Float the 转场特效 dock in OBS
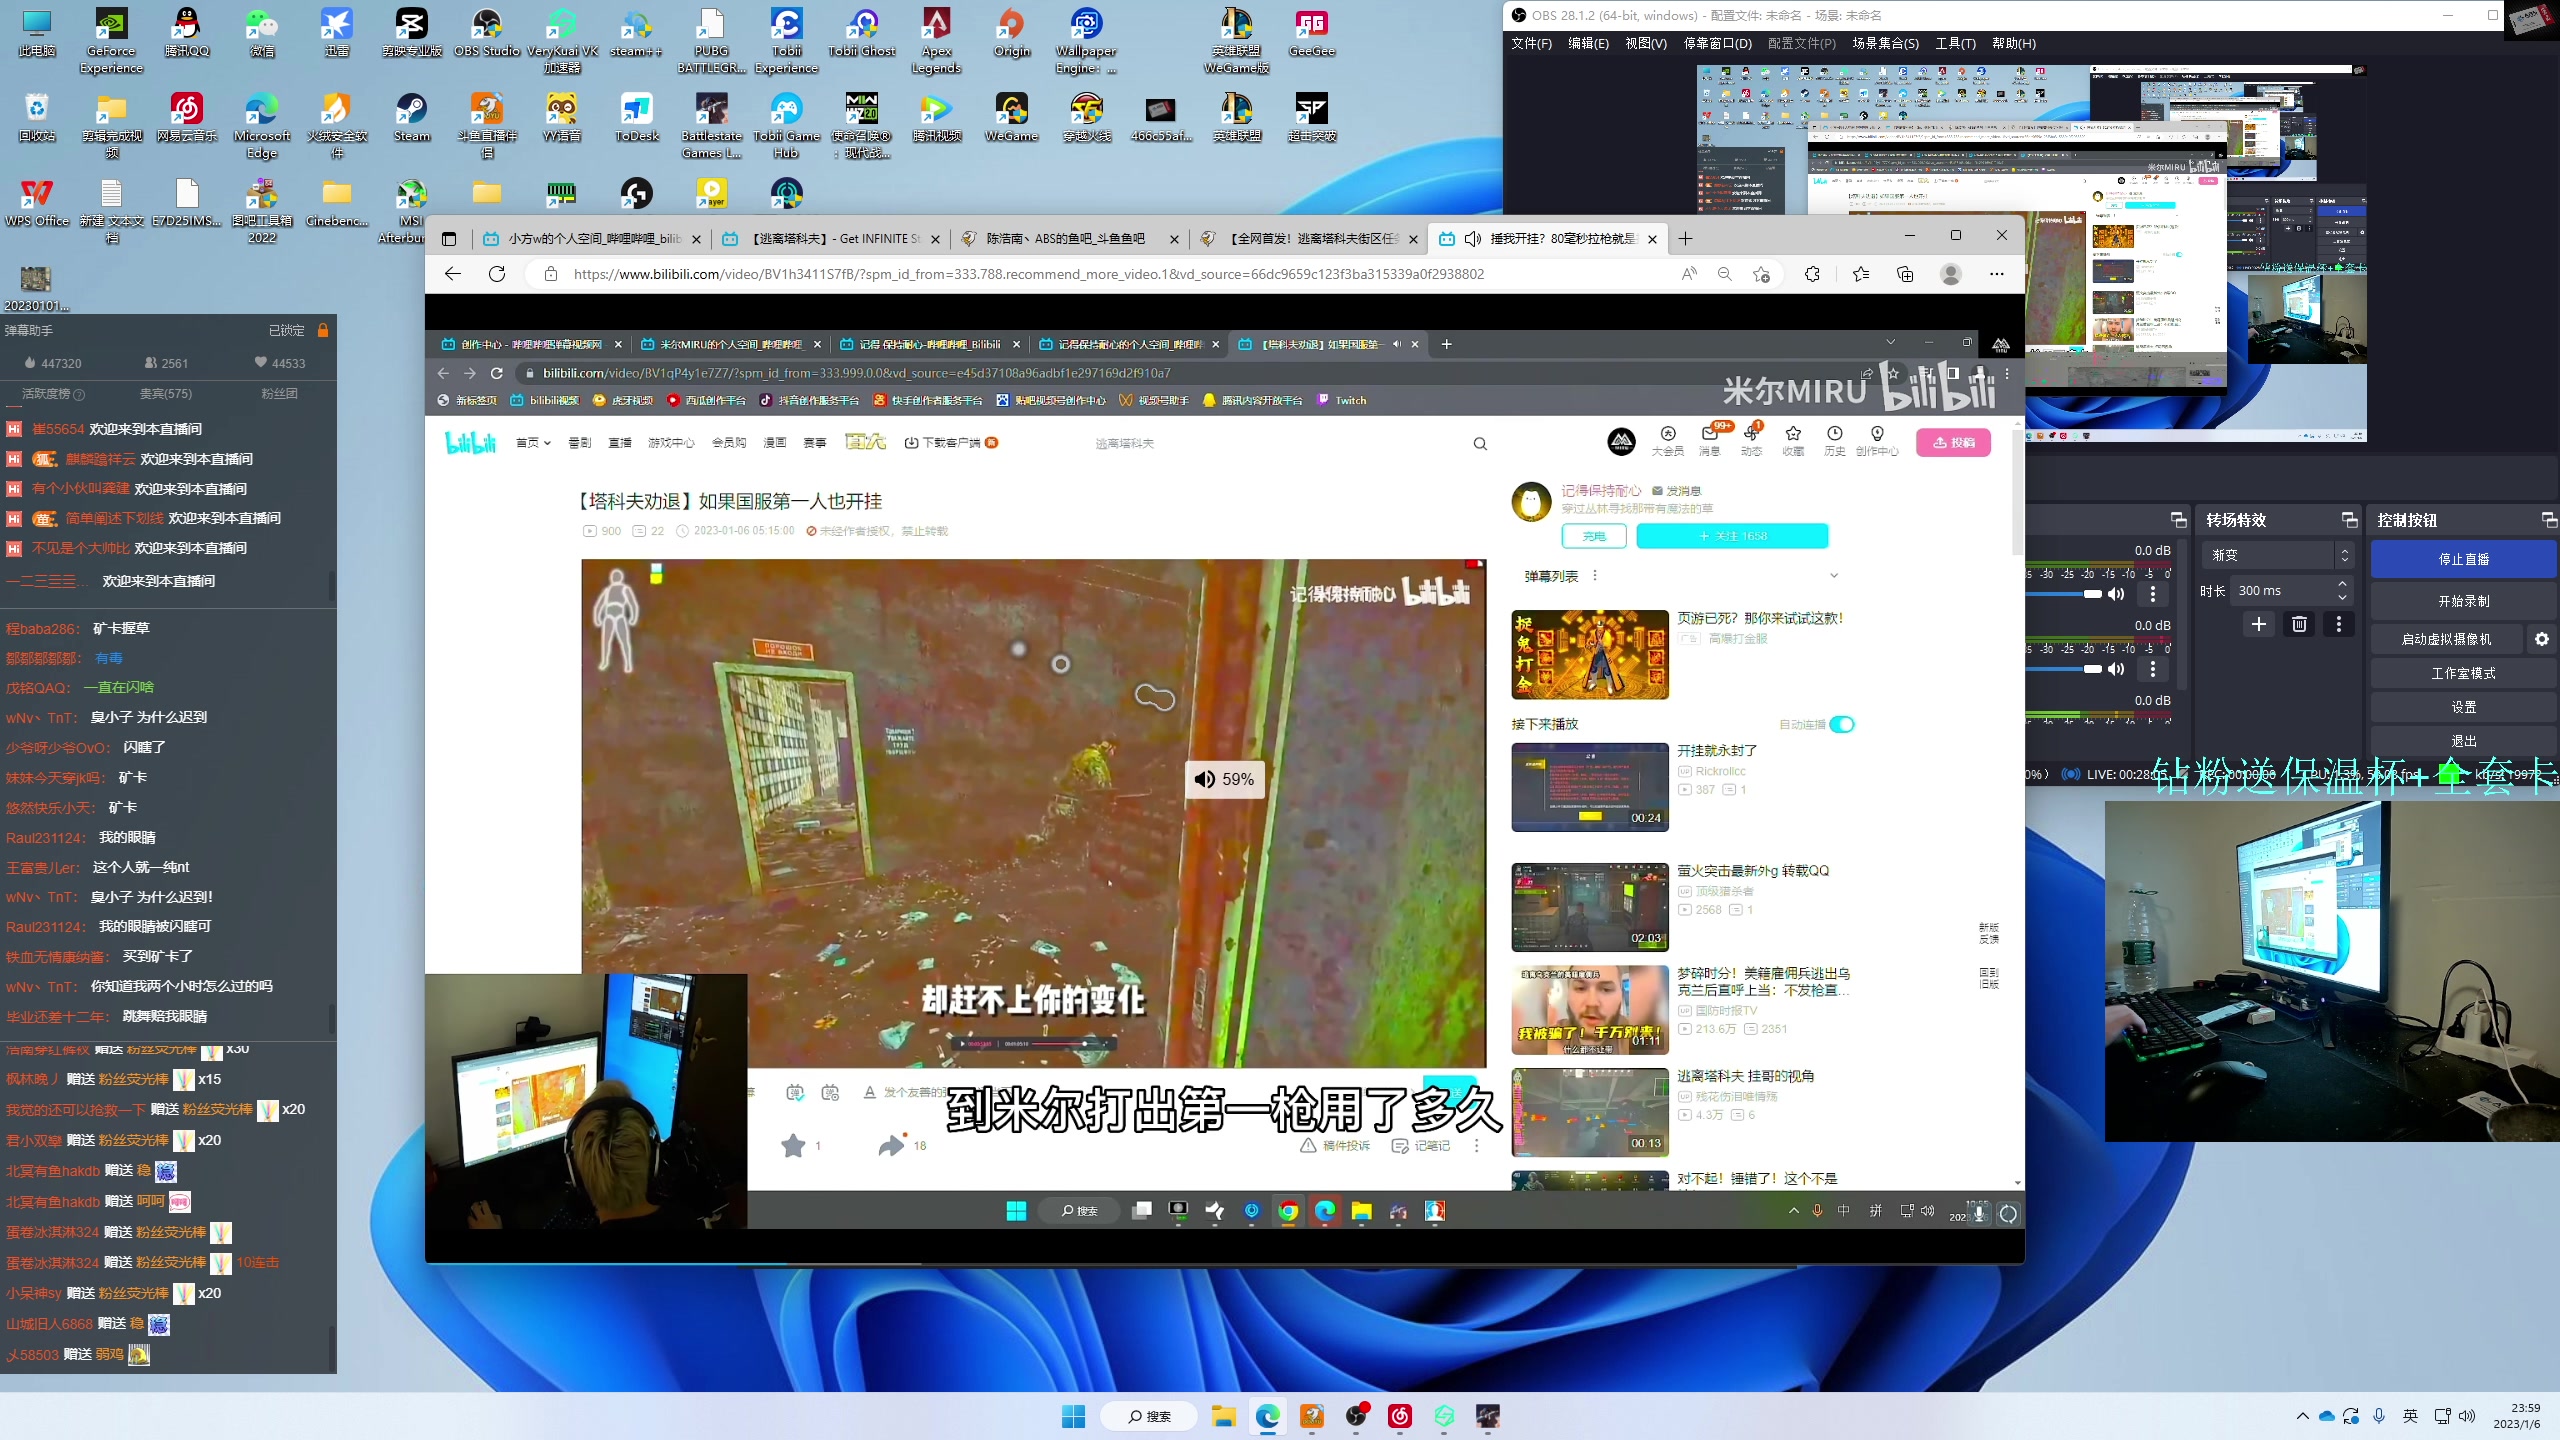The width and height of the screenshot is (2560, 1440). point(2349,520)
